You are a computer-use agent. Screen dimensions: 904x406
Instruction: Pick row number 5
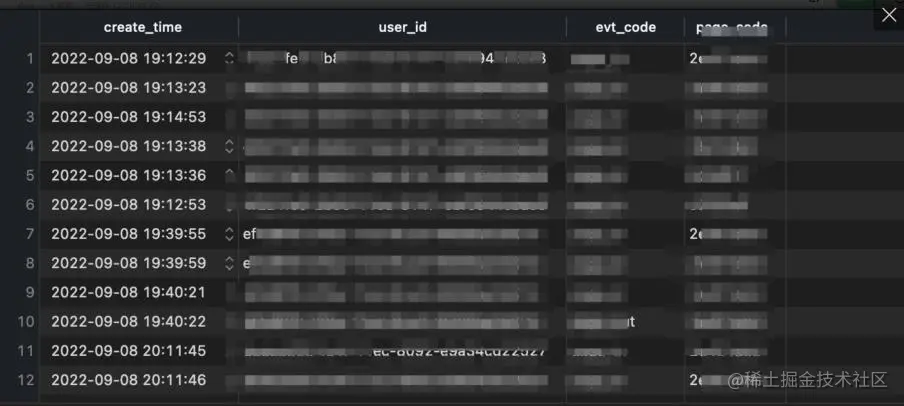(x=30, y=175)
